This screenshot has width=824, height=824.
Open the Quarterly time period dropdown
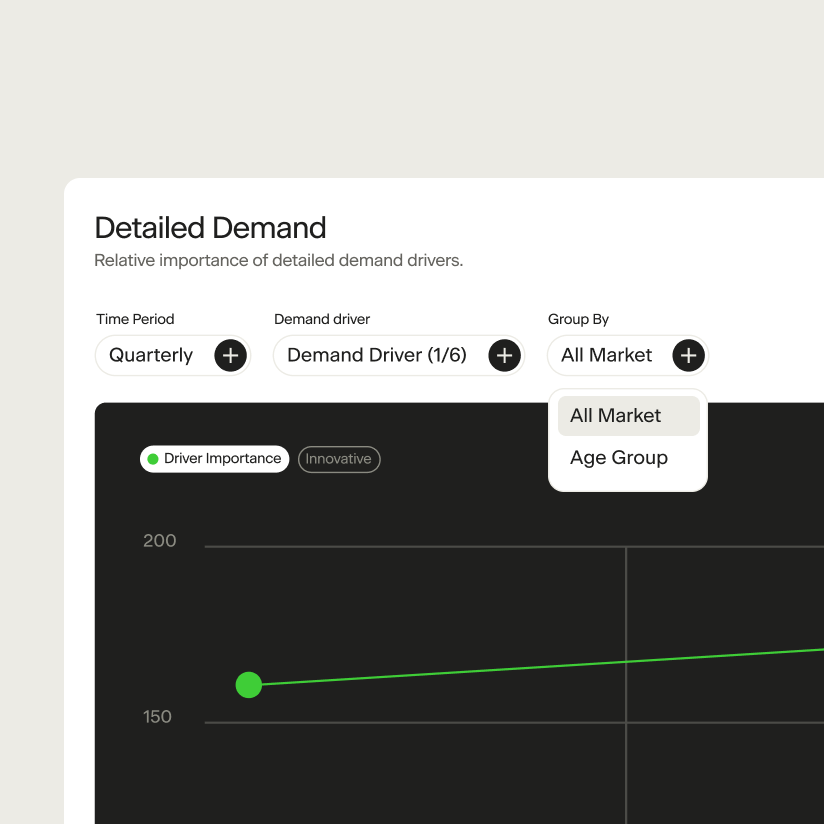point(150,355)
